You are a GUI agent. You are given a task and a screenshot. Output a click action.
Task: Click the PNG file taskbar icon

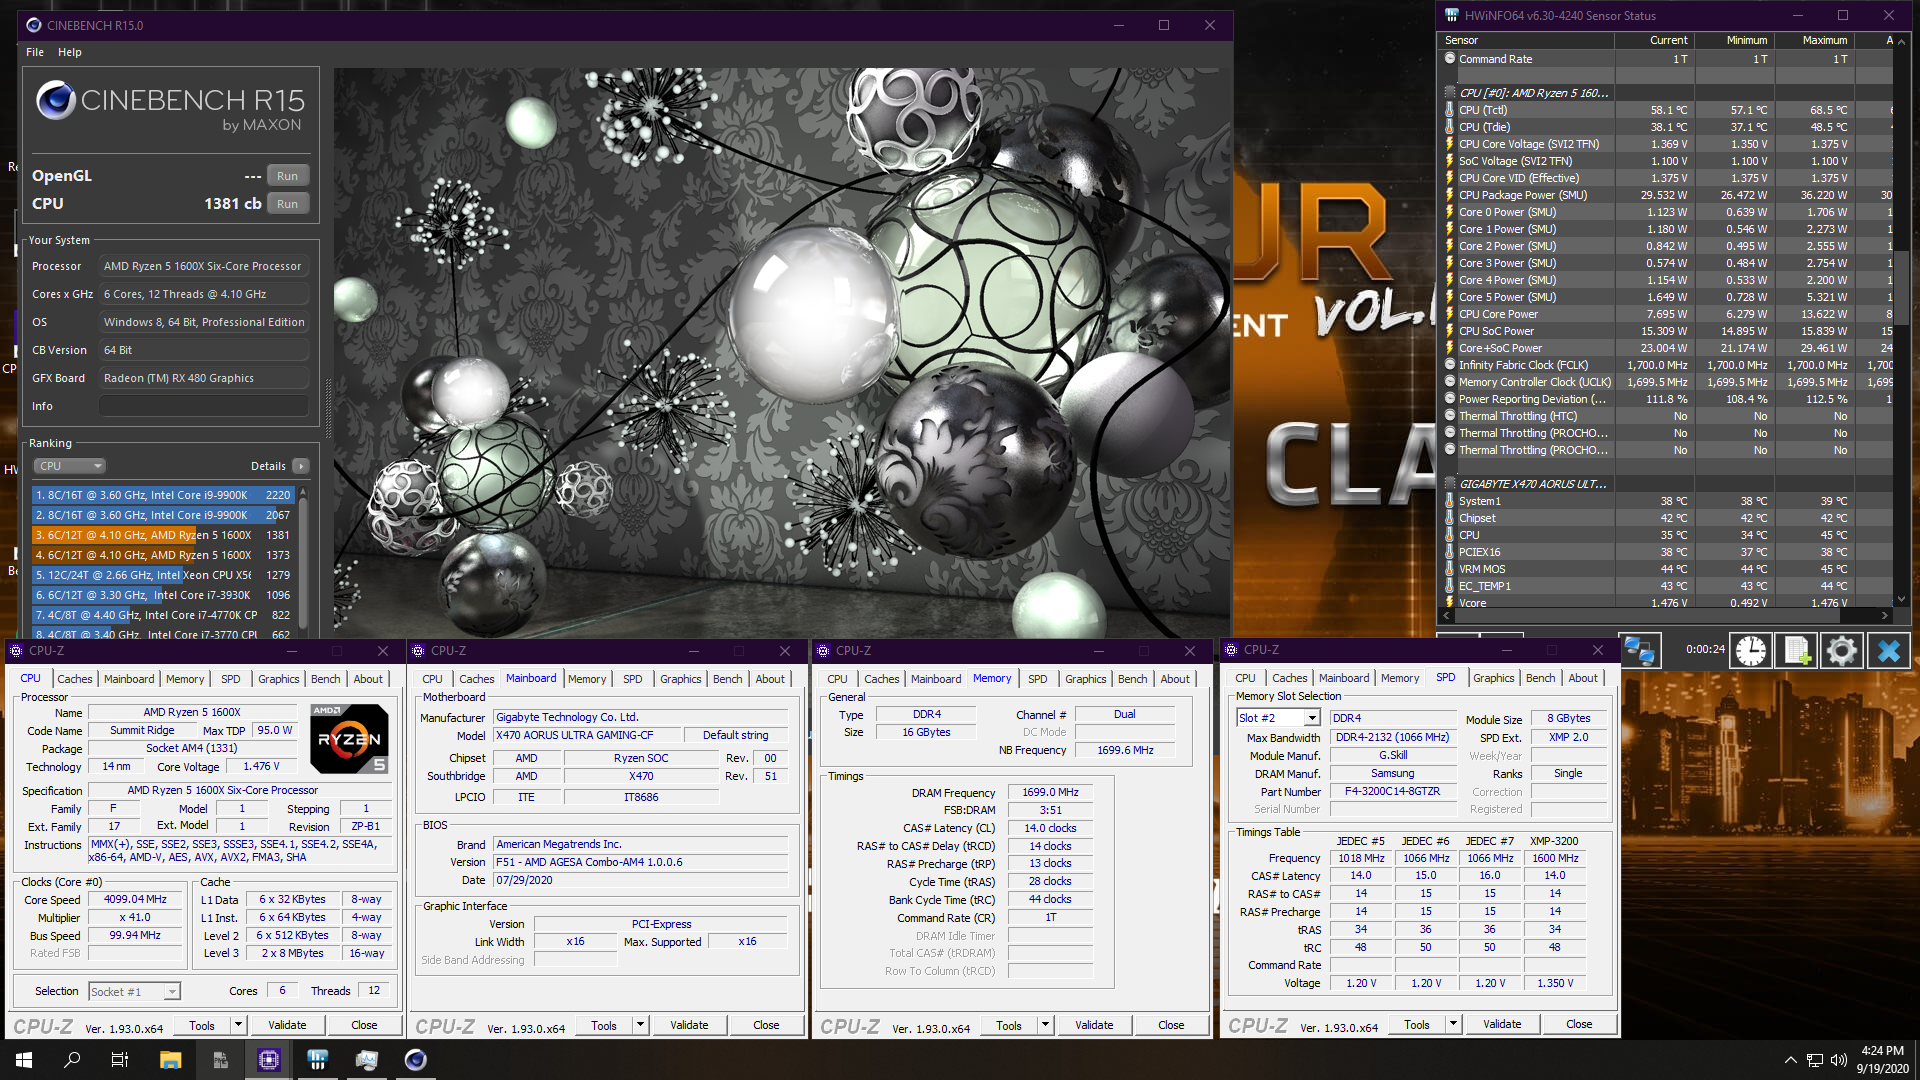tap(220, 1060)
